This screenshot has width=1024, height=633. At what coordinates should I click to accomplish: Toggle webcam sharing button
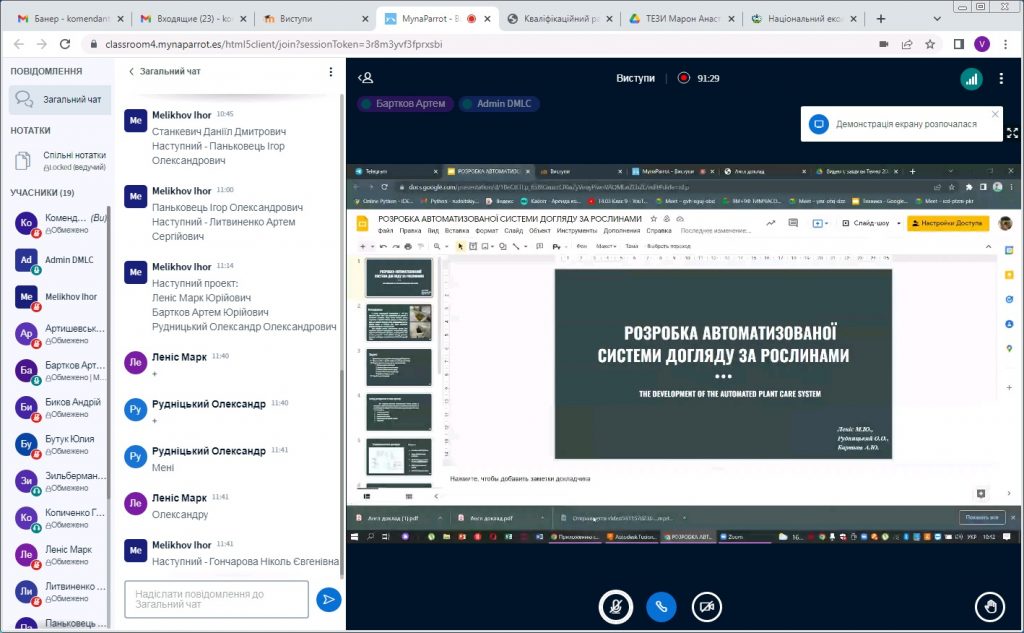pos(706,606)
